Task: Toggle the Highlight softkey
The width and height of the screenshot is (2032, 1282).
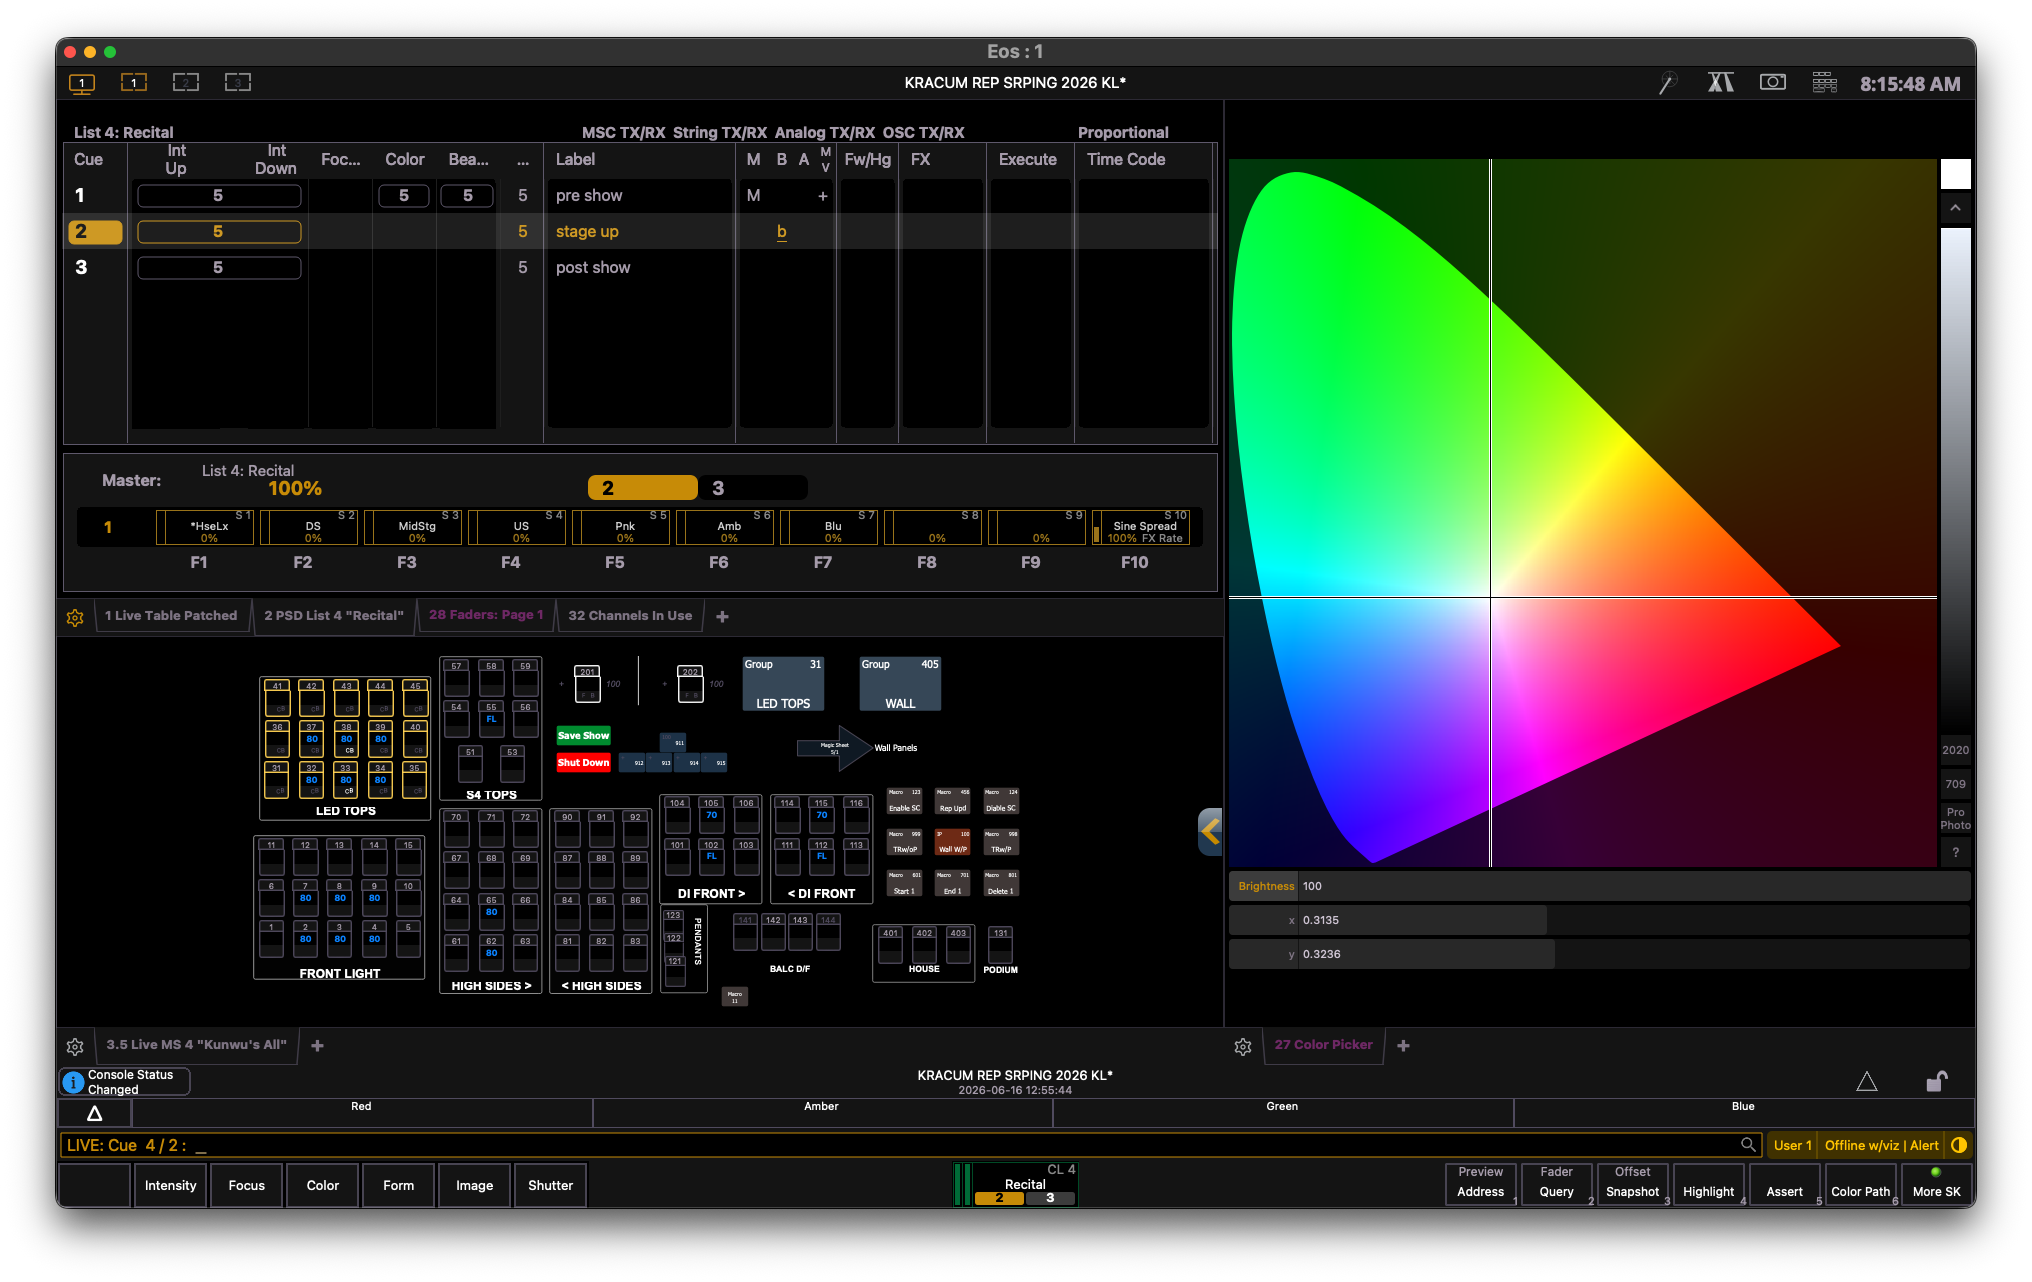Action: [1708, 1185]
